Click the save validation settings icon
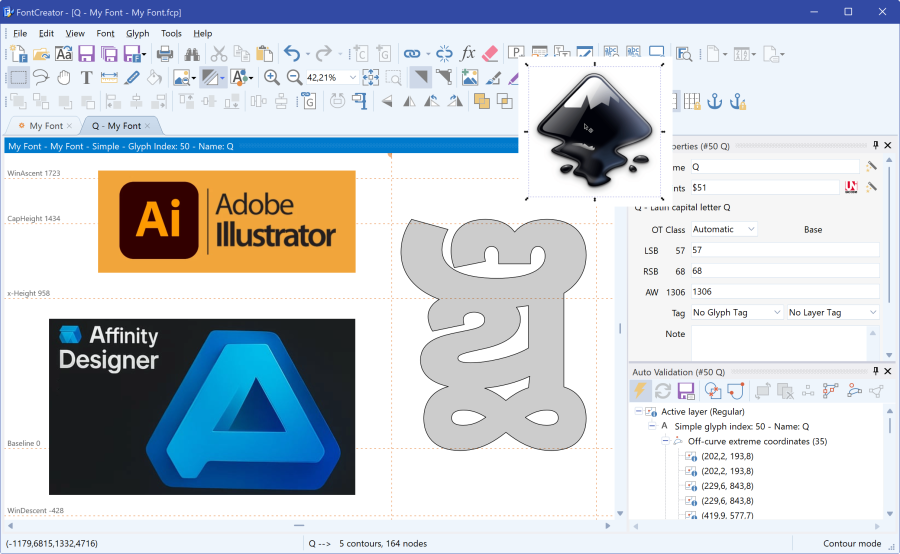 [686, 391]
